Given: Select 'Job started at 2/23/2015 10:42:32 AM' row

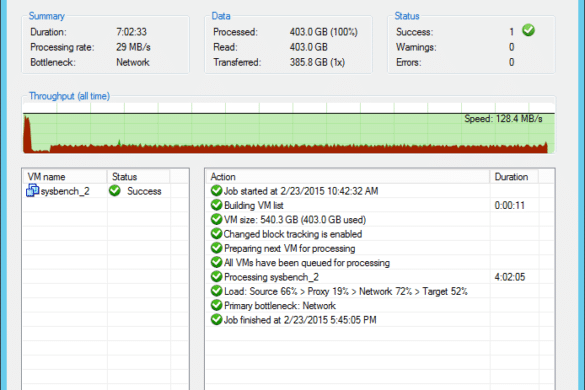Looking at the screenshot, I should pyautogui.click(x=380, y=191).
